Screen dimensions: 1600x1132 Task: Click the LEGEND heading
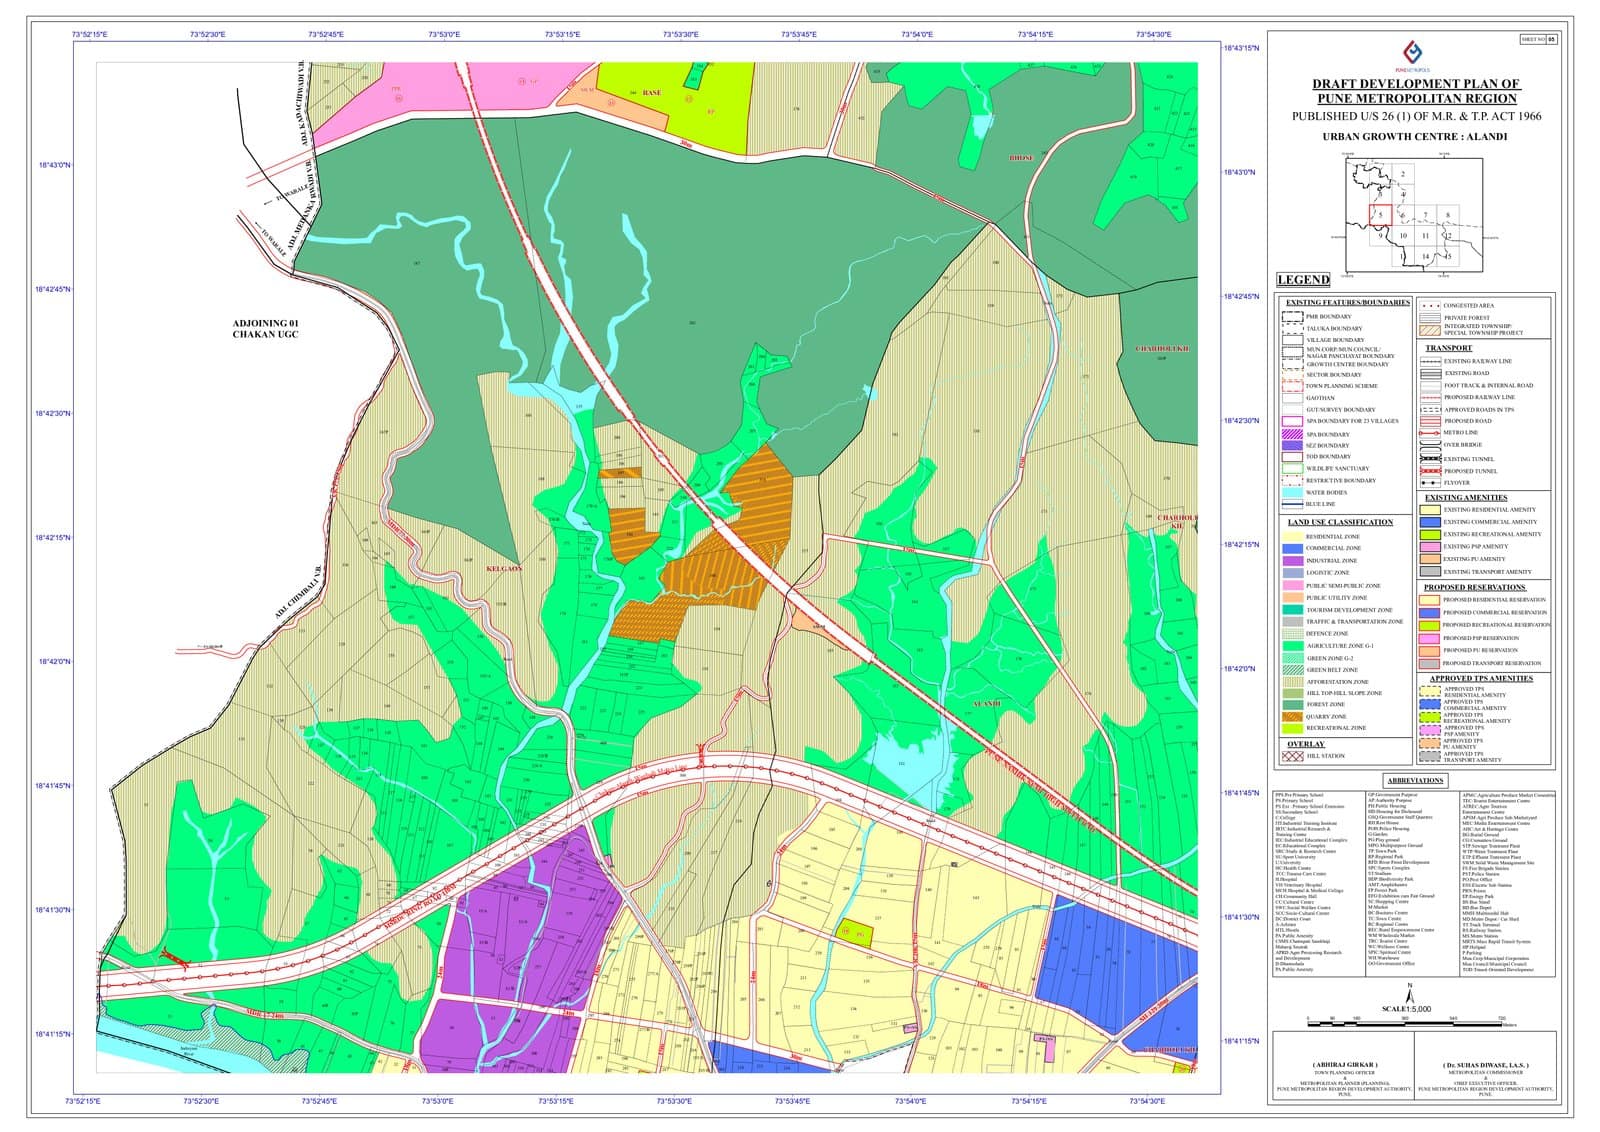1303,280
